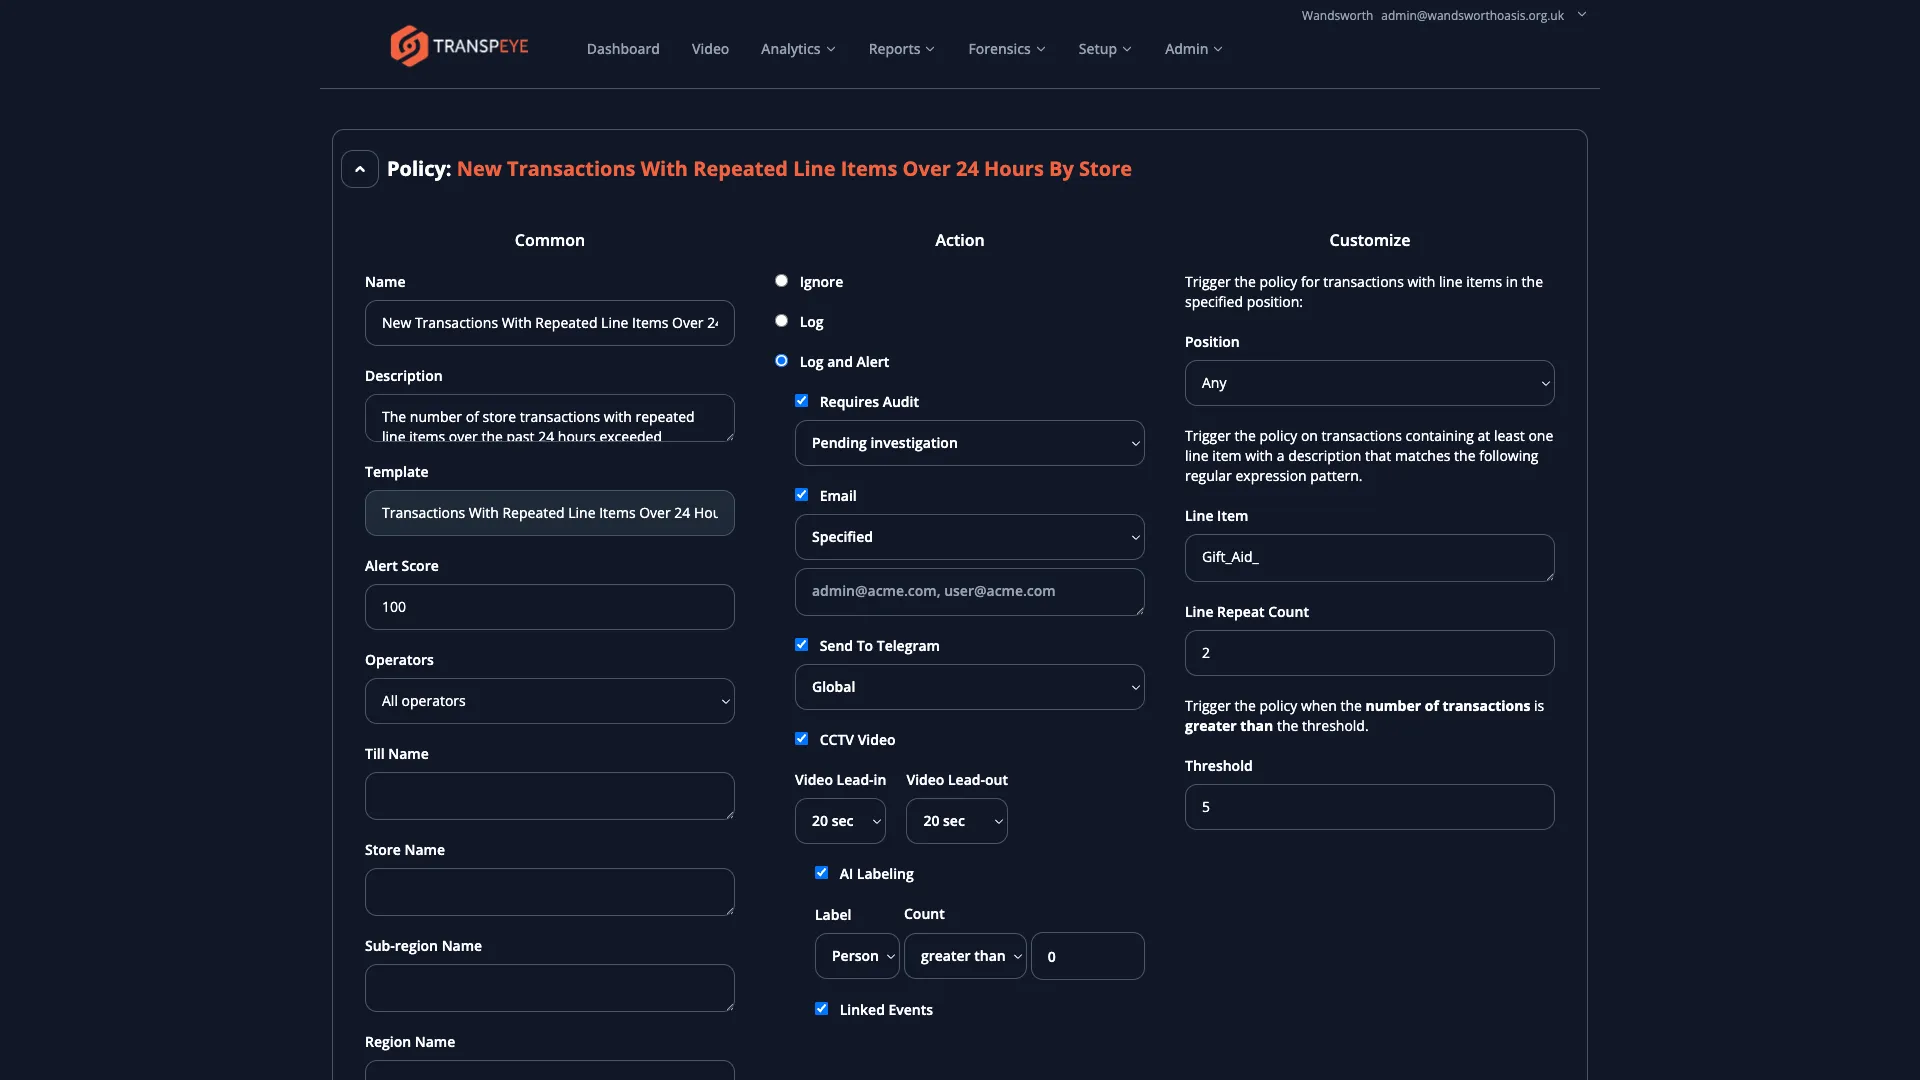Open the Position dropdown set to Any
Image resolution: width=1920 pixels, height=1080 pixels.
1369,382
